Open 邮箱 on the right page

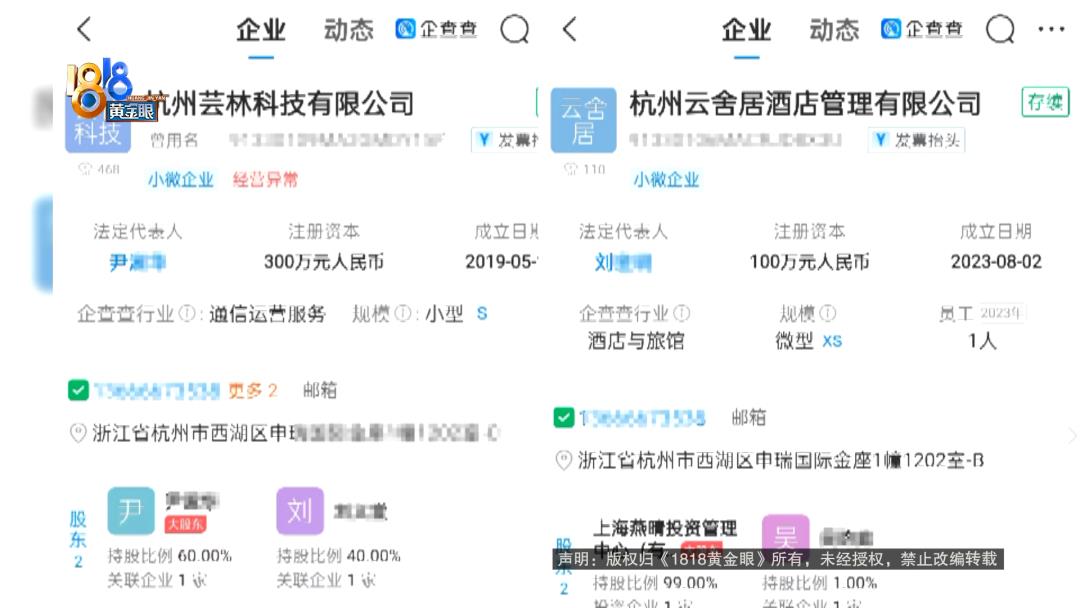click(x=749, y=417)
